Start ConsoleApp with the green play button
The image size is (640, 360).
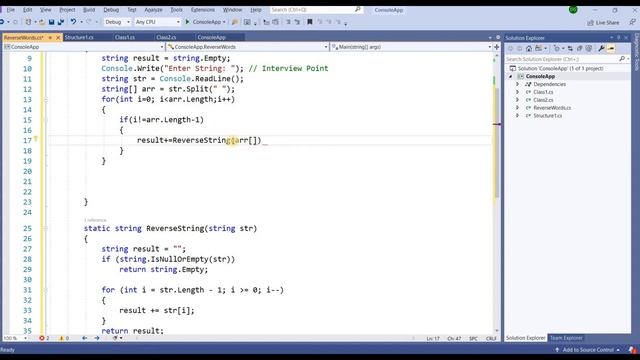[x=187, y=22]
